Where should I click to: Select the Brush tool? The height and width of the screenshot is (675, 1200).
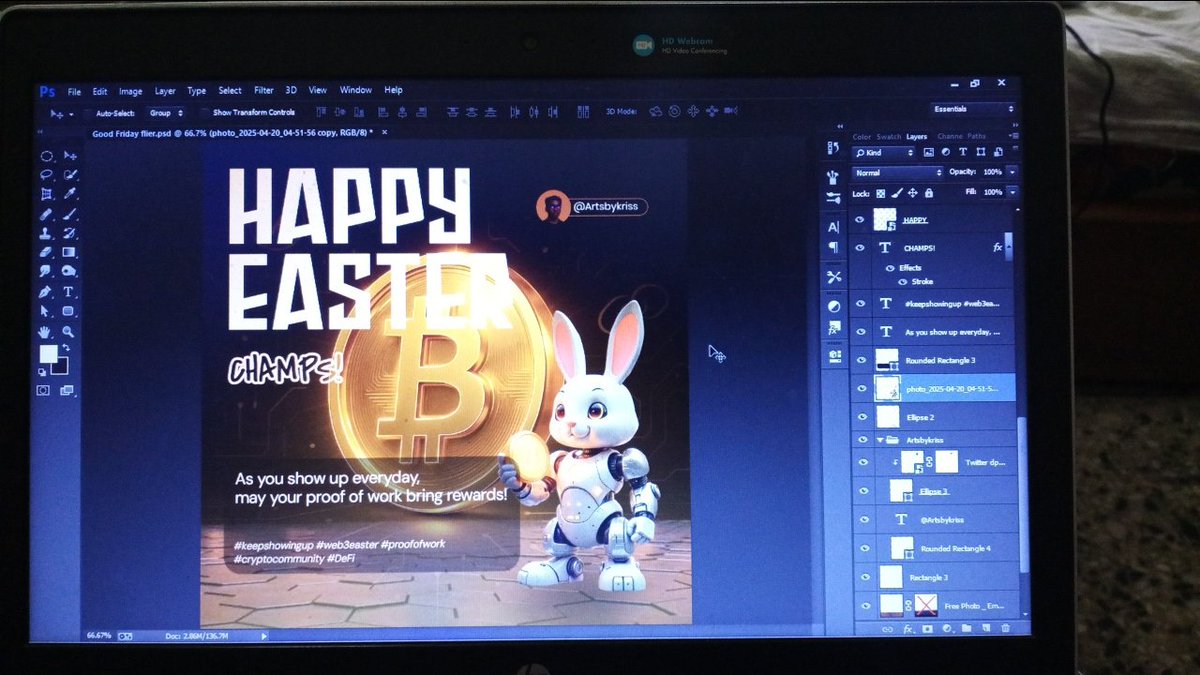(70, 214)
